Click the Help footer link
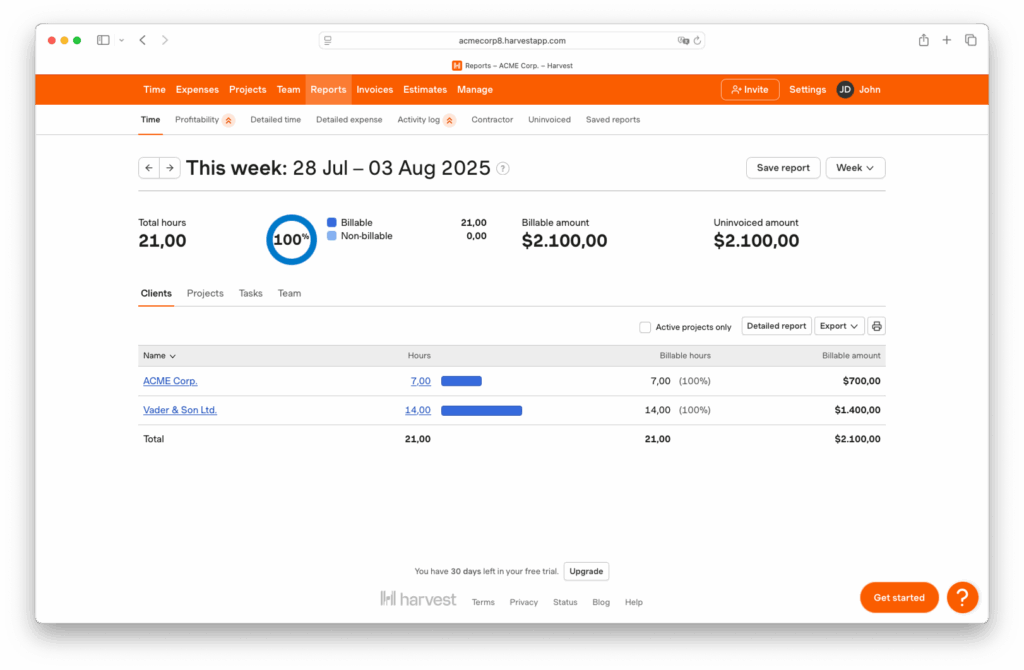 pyautogui.click(x=633, y=602)
